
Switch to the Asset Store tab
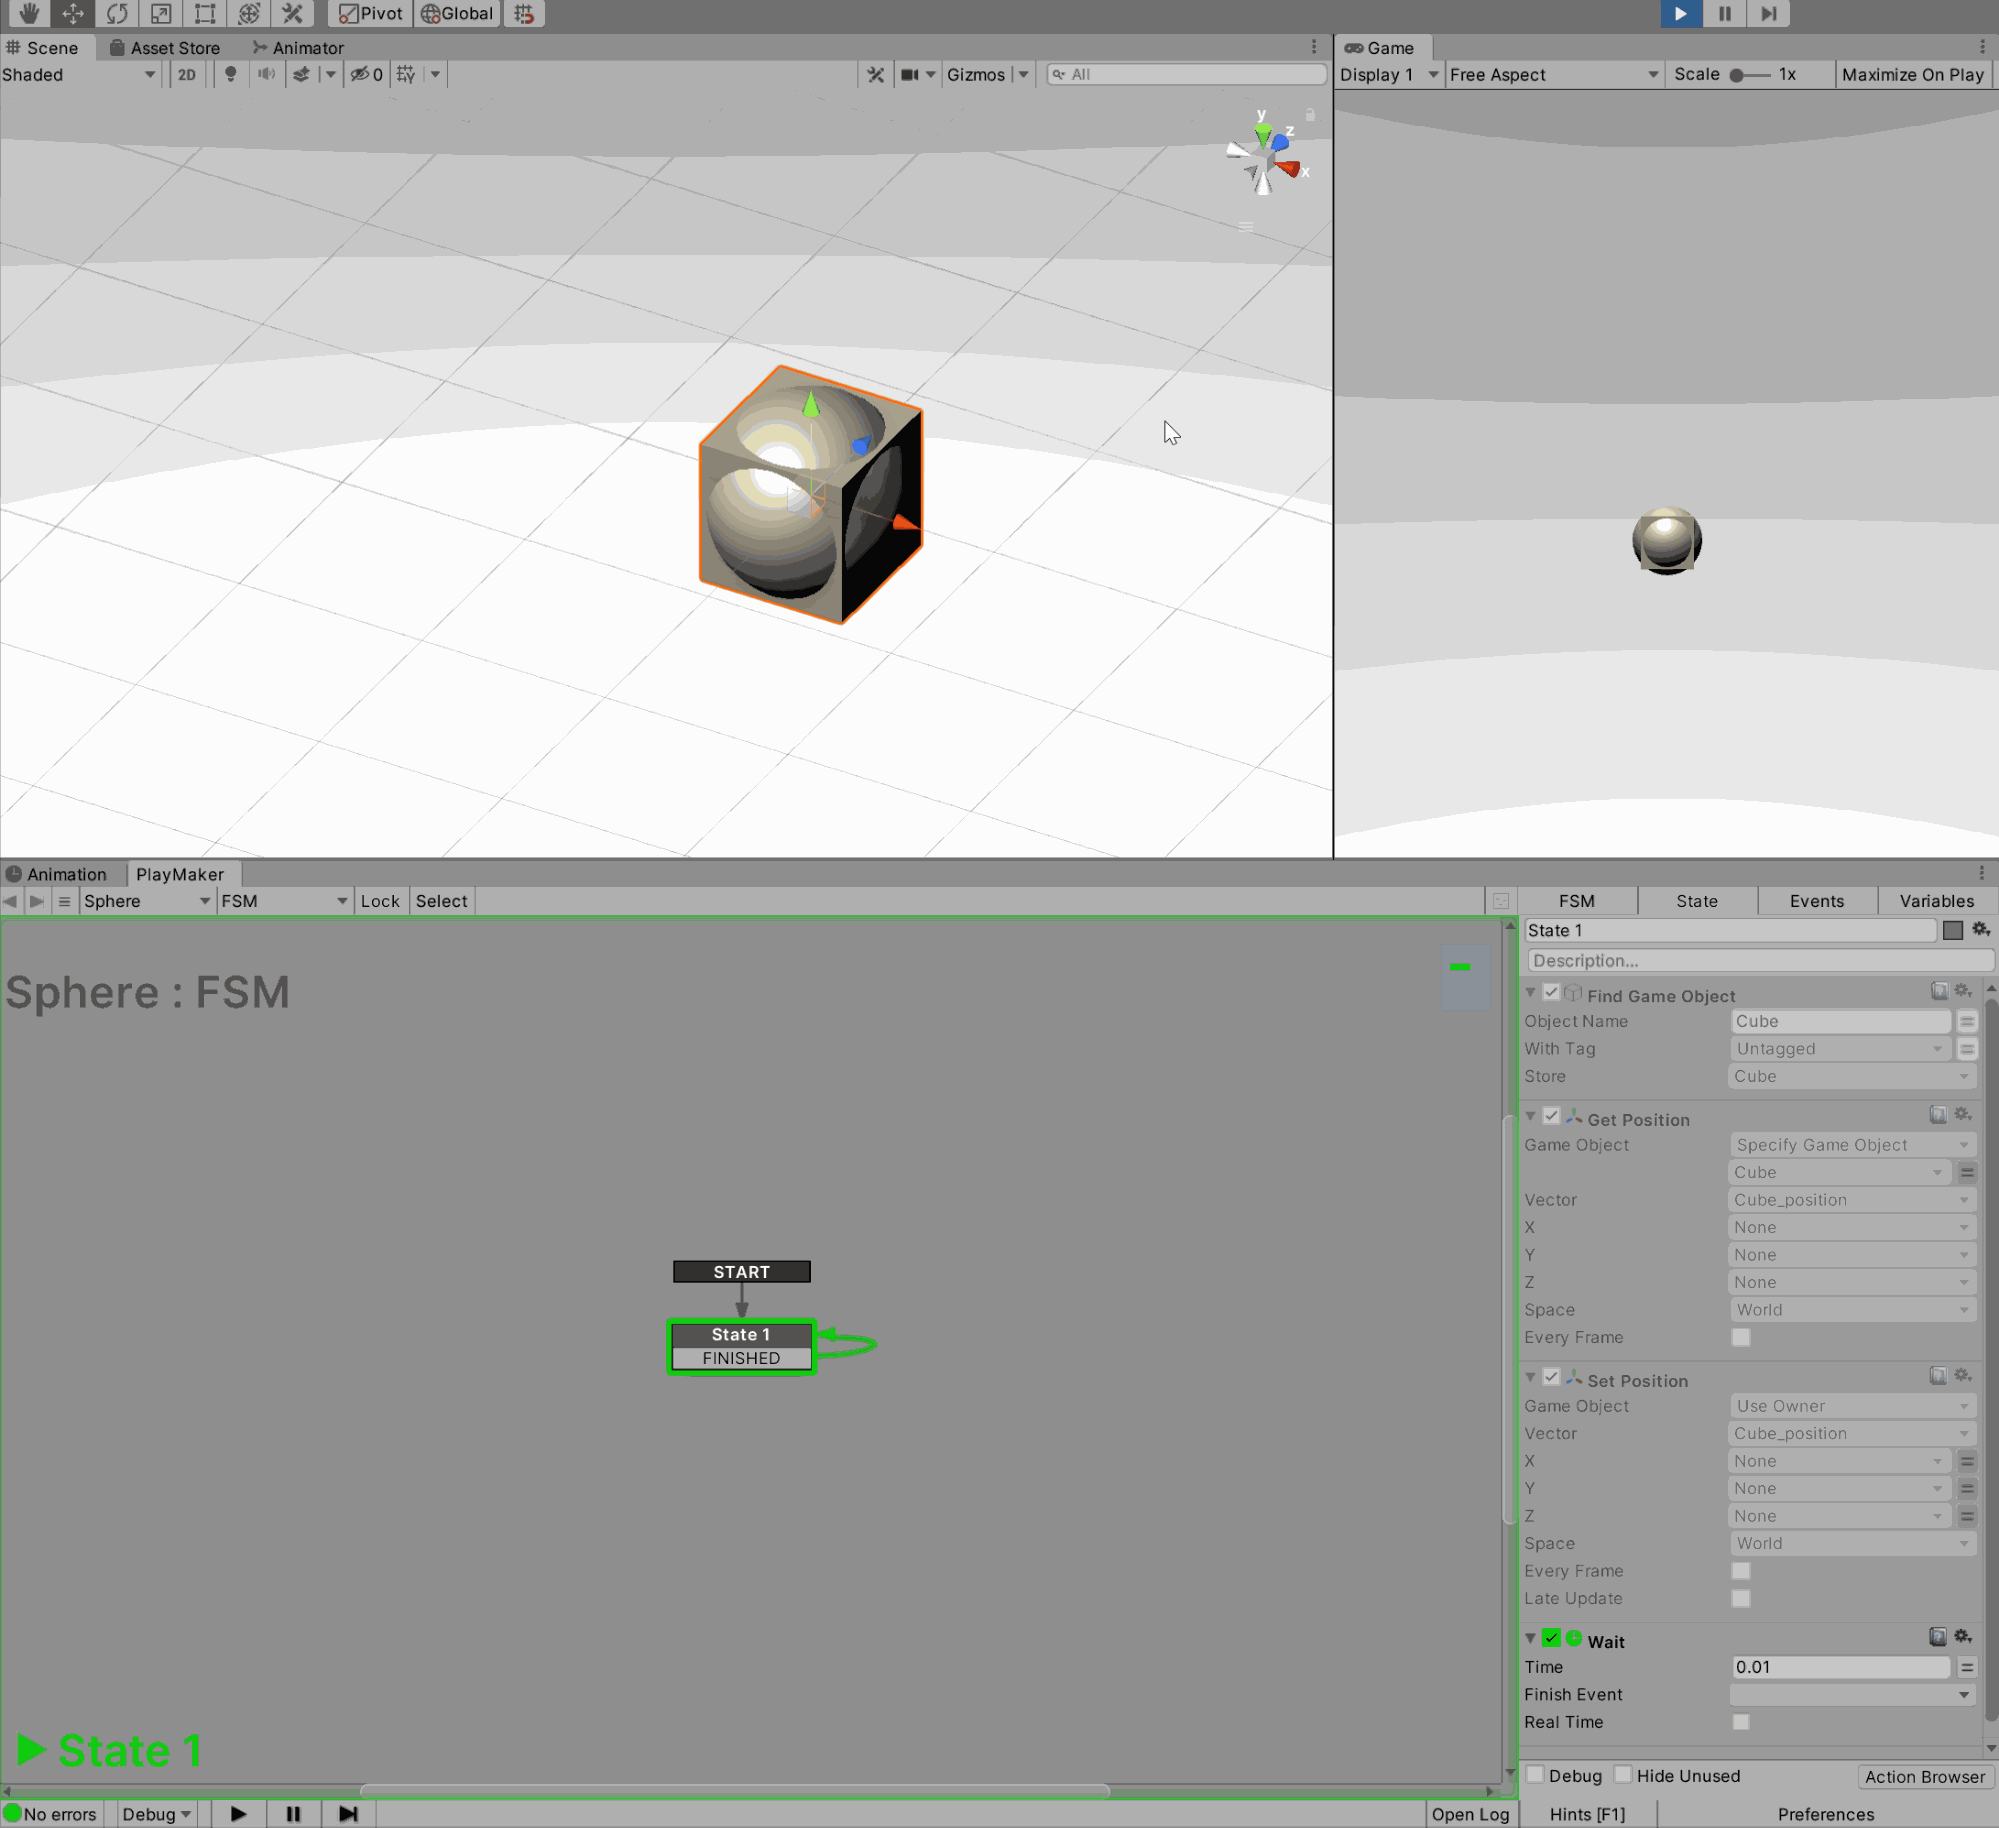[x=165, y=47]
